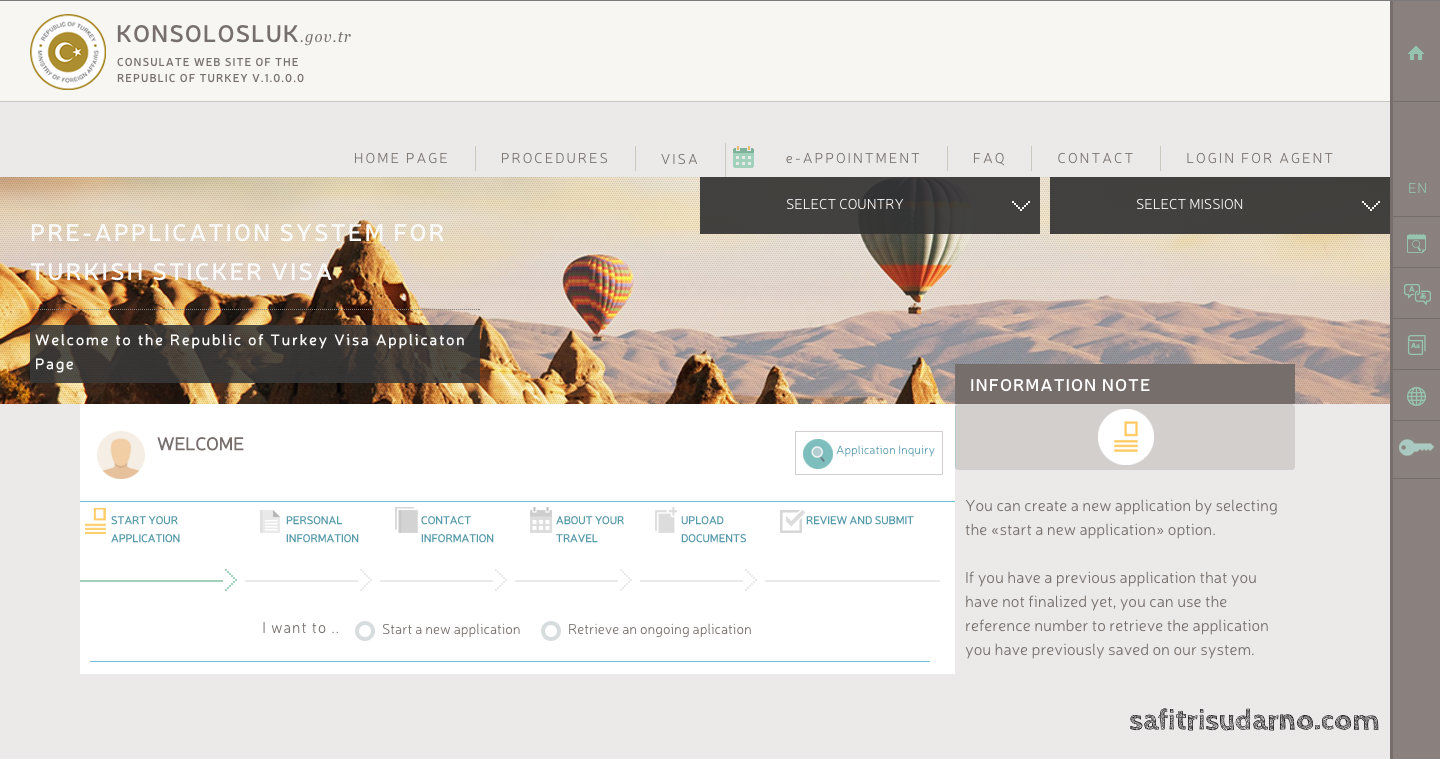This screenshot has width=1440, height=759.
Task: Select 'Start a new application' radio button
Action: [x=365, y=631]
